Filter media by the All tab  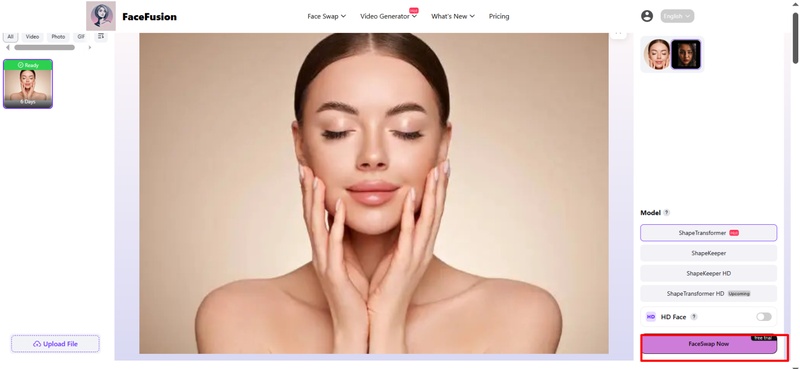pos(11,37)
